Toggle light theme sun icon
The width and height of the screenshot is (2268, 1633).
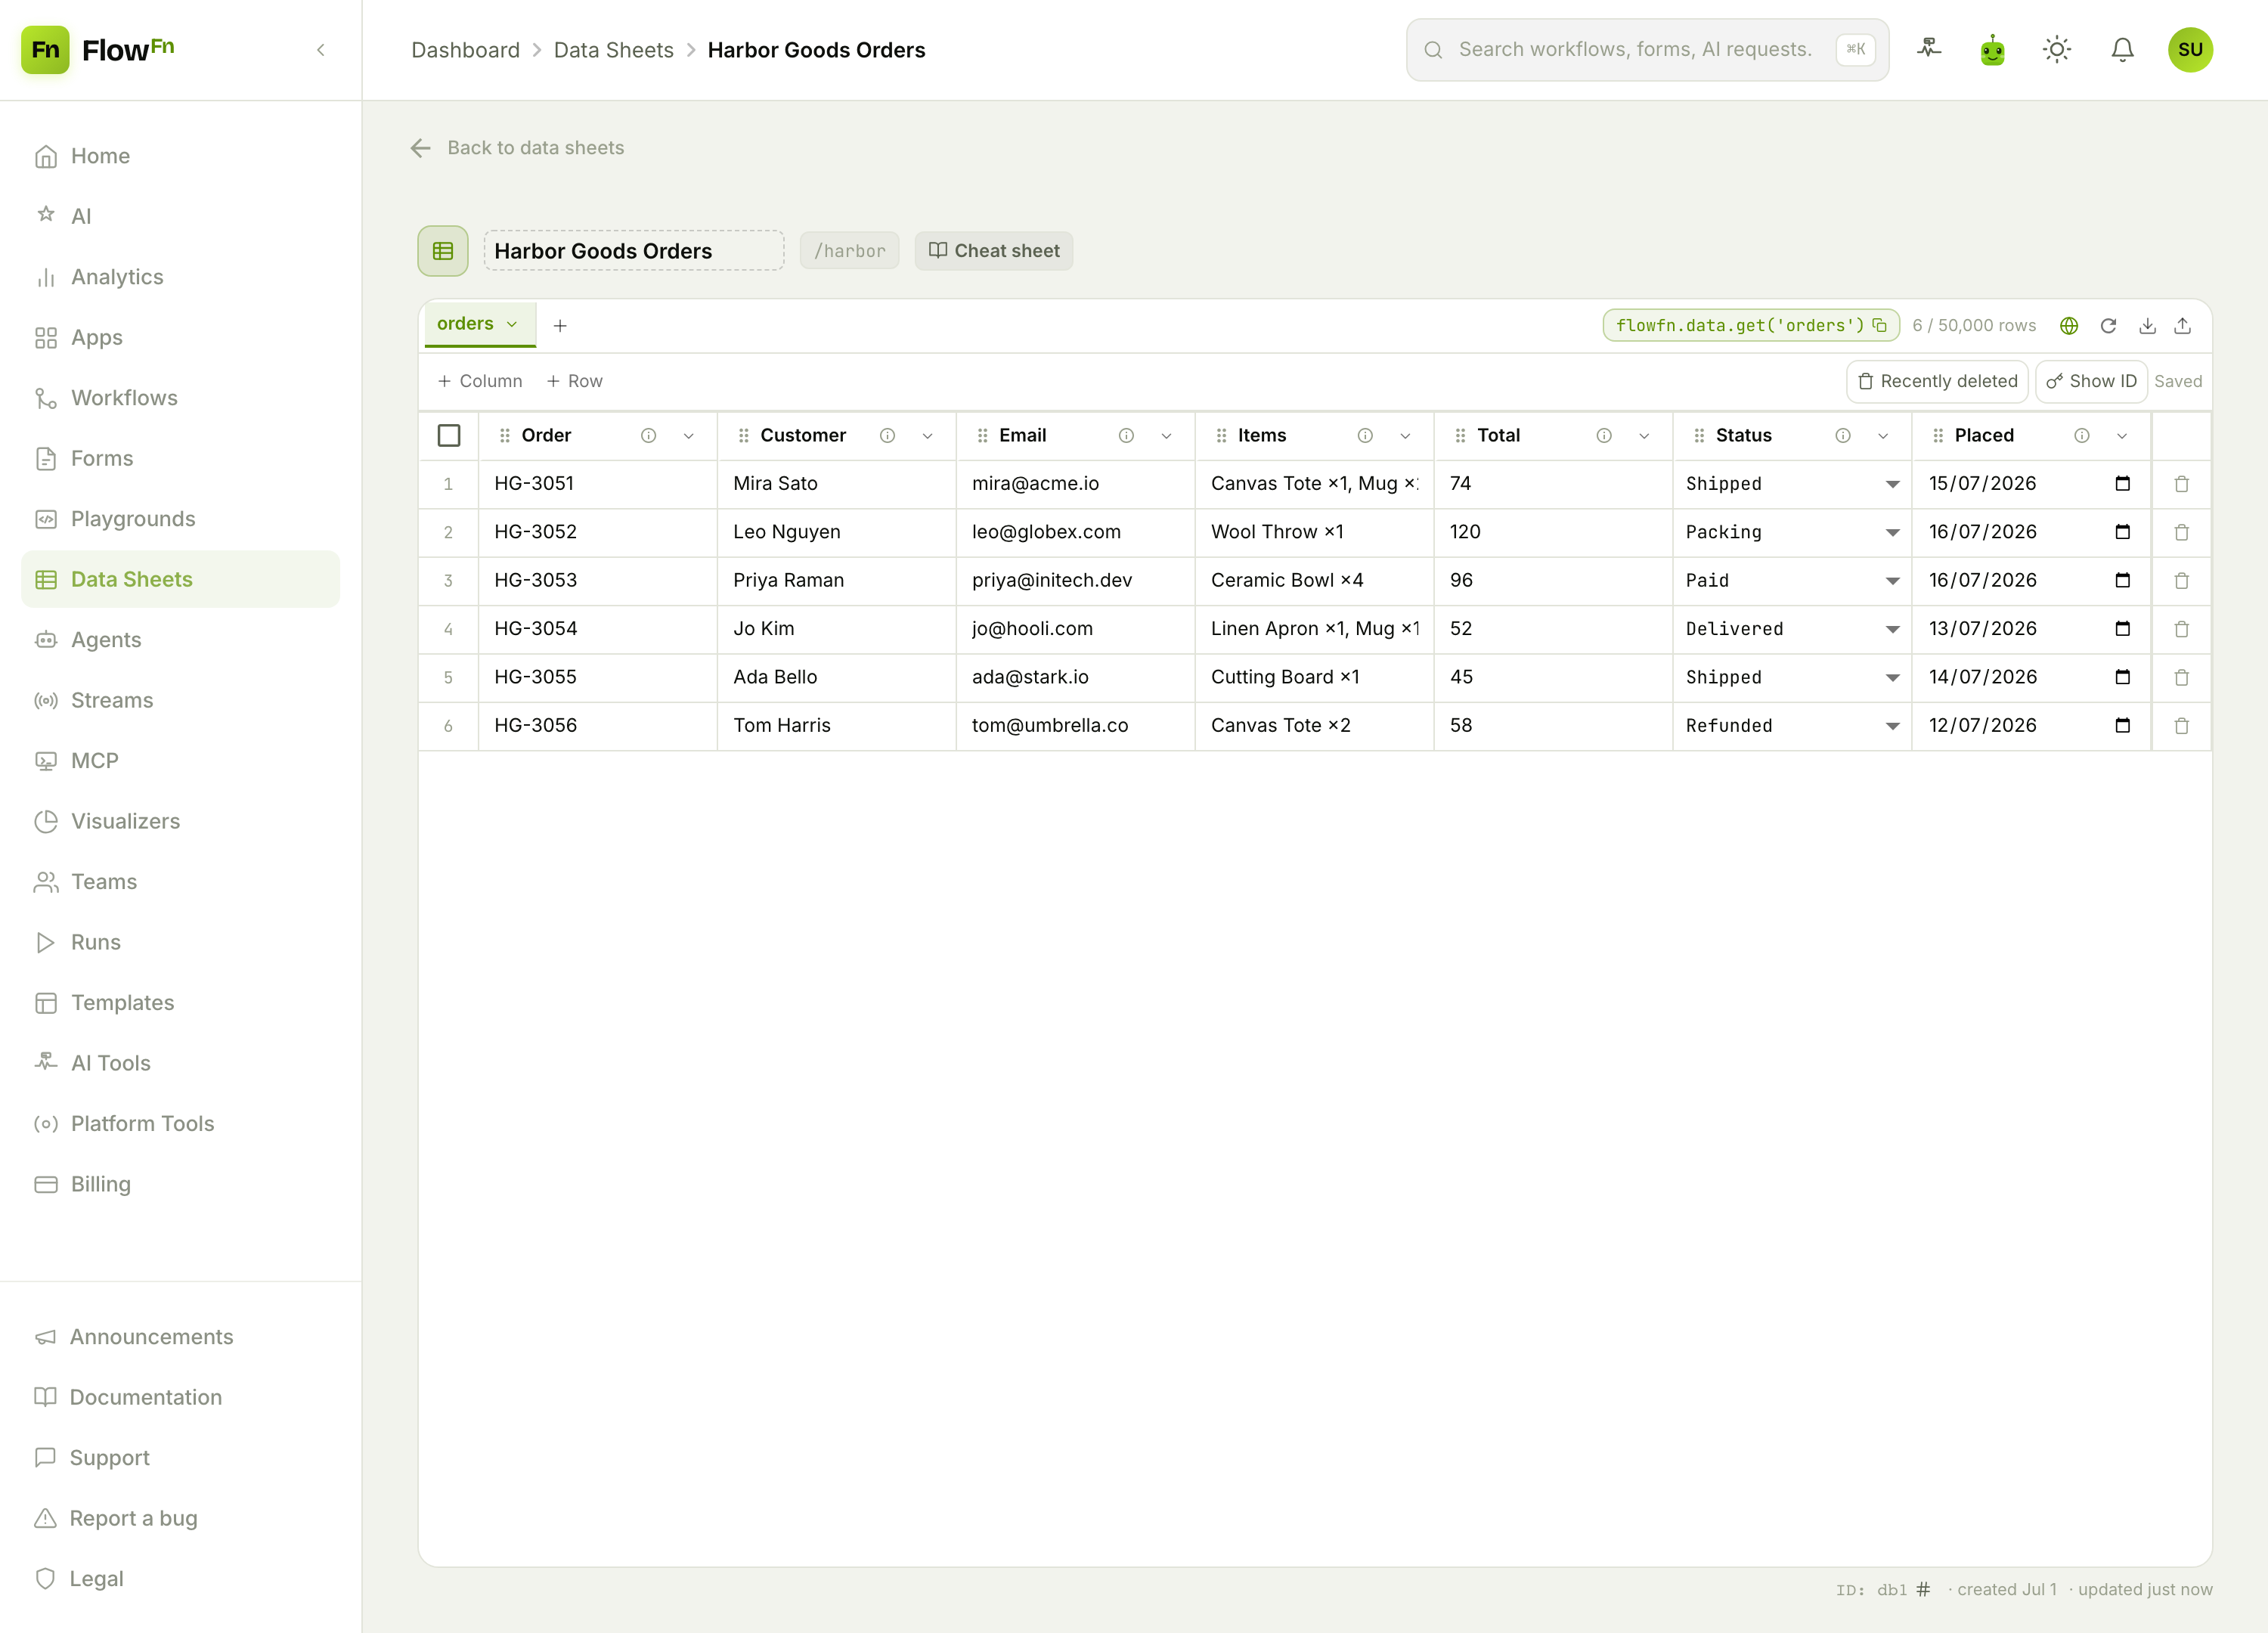coord(2057,49)
